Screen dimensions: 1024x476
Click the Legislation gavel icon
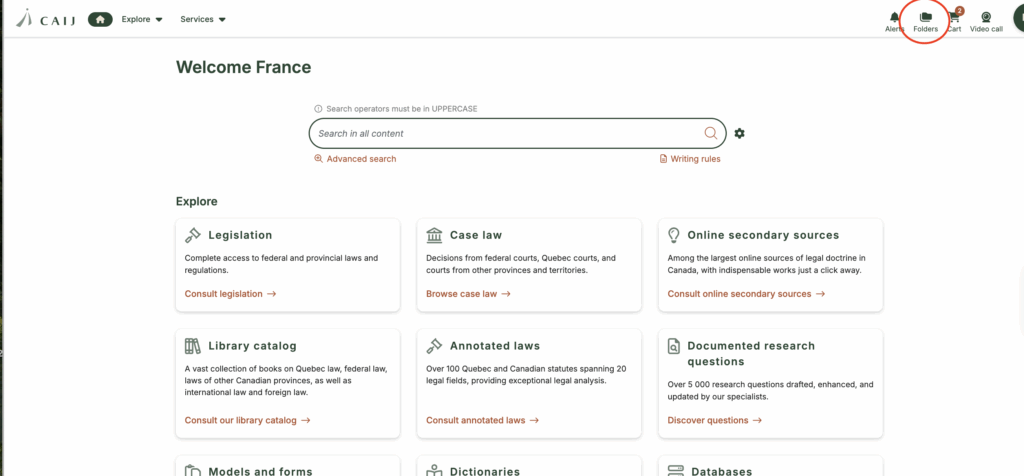point(193,235)
